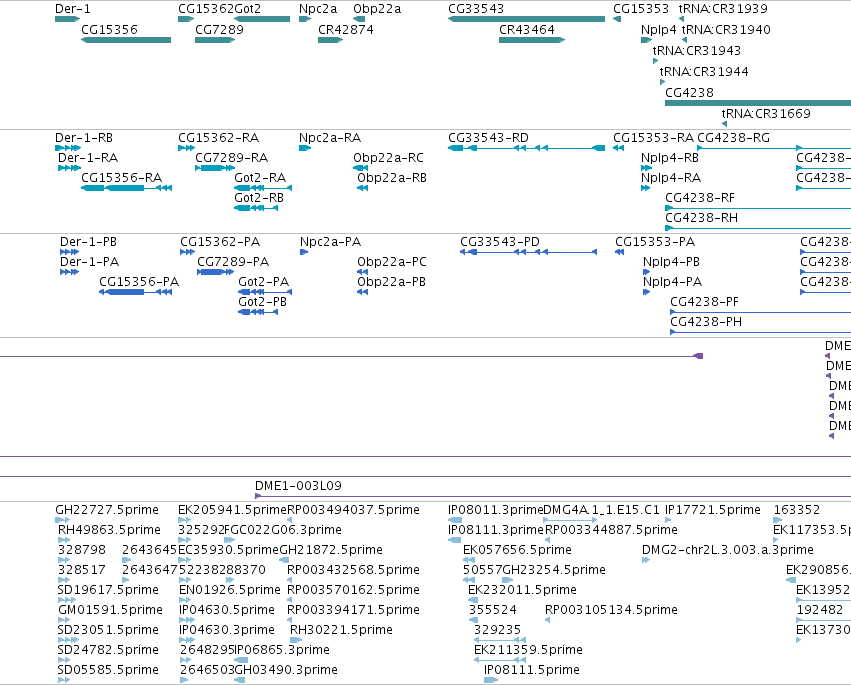851x685 pixels.
Task: Click the Obp22a gene label
Action: click(x=377, y=9)
